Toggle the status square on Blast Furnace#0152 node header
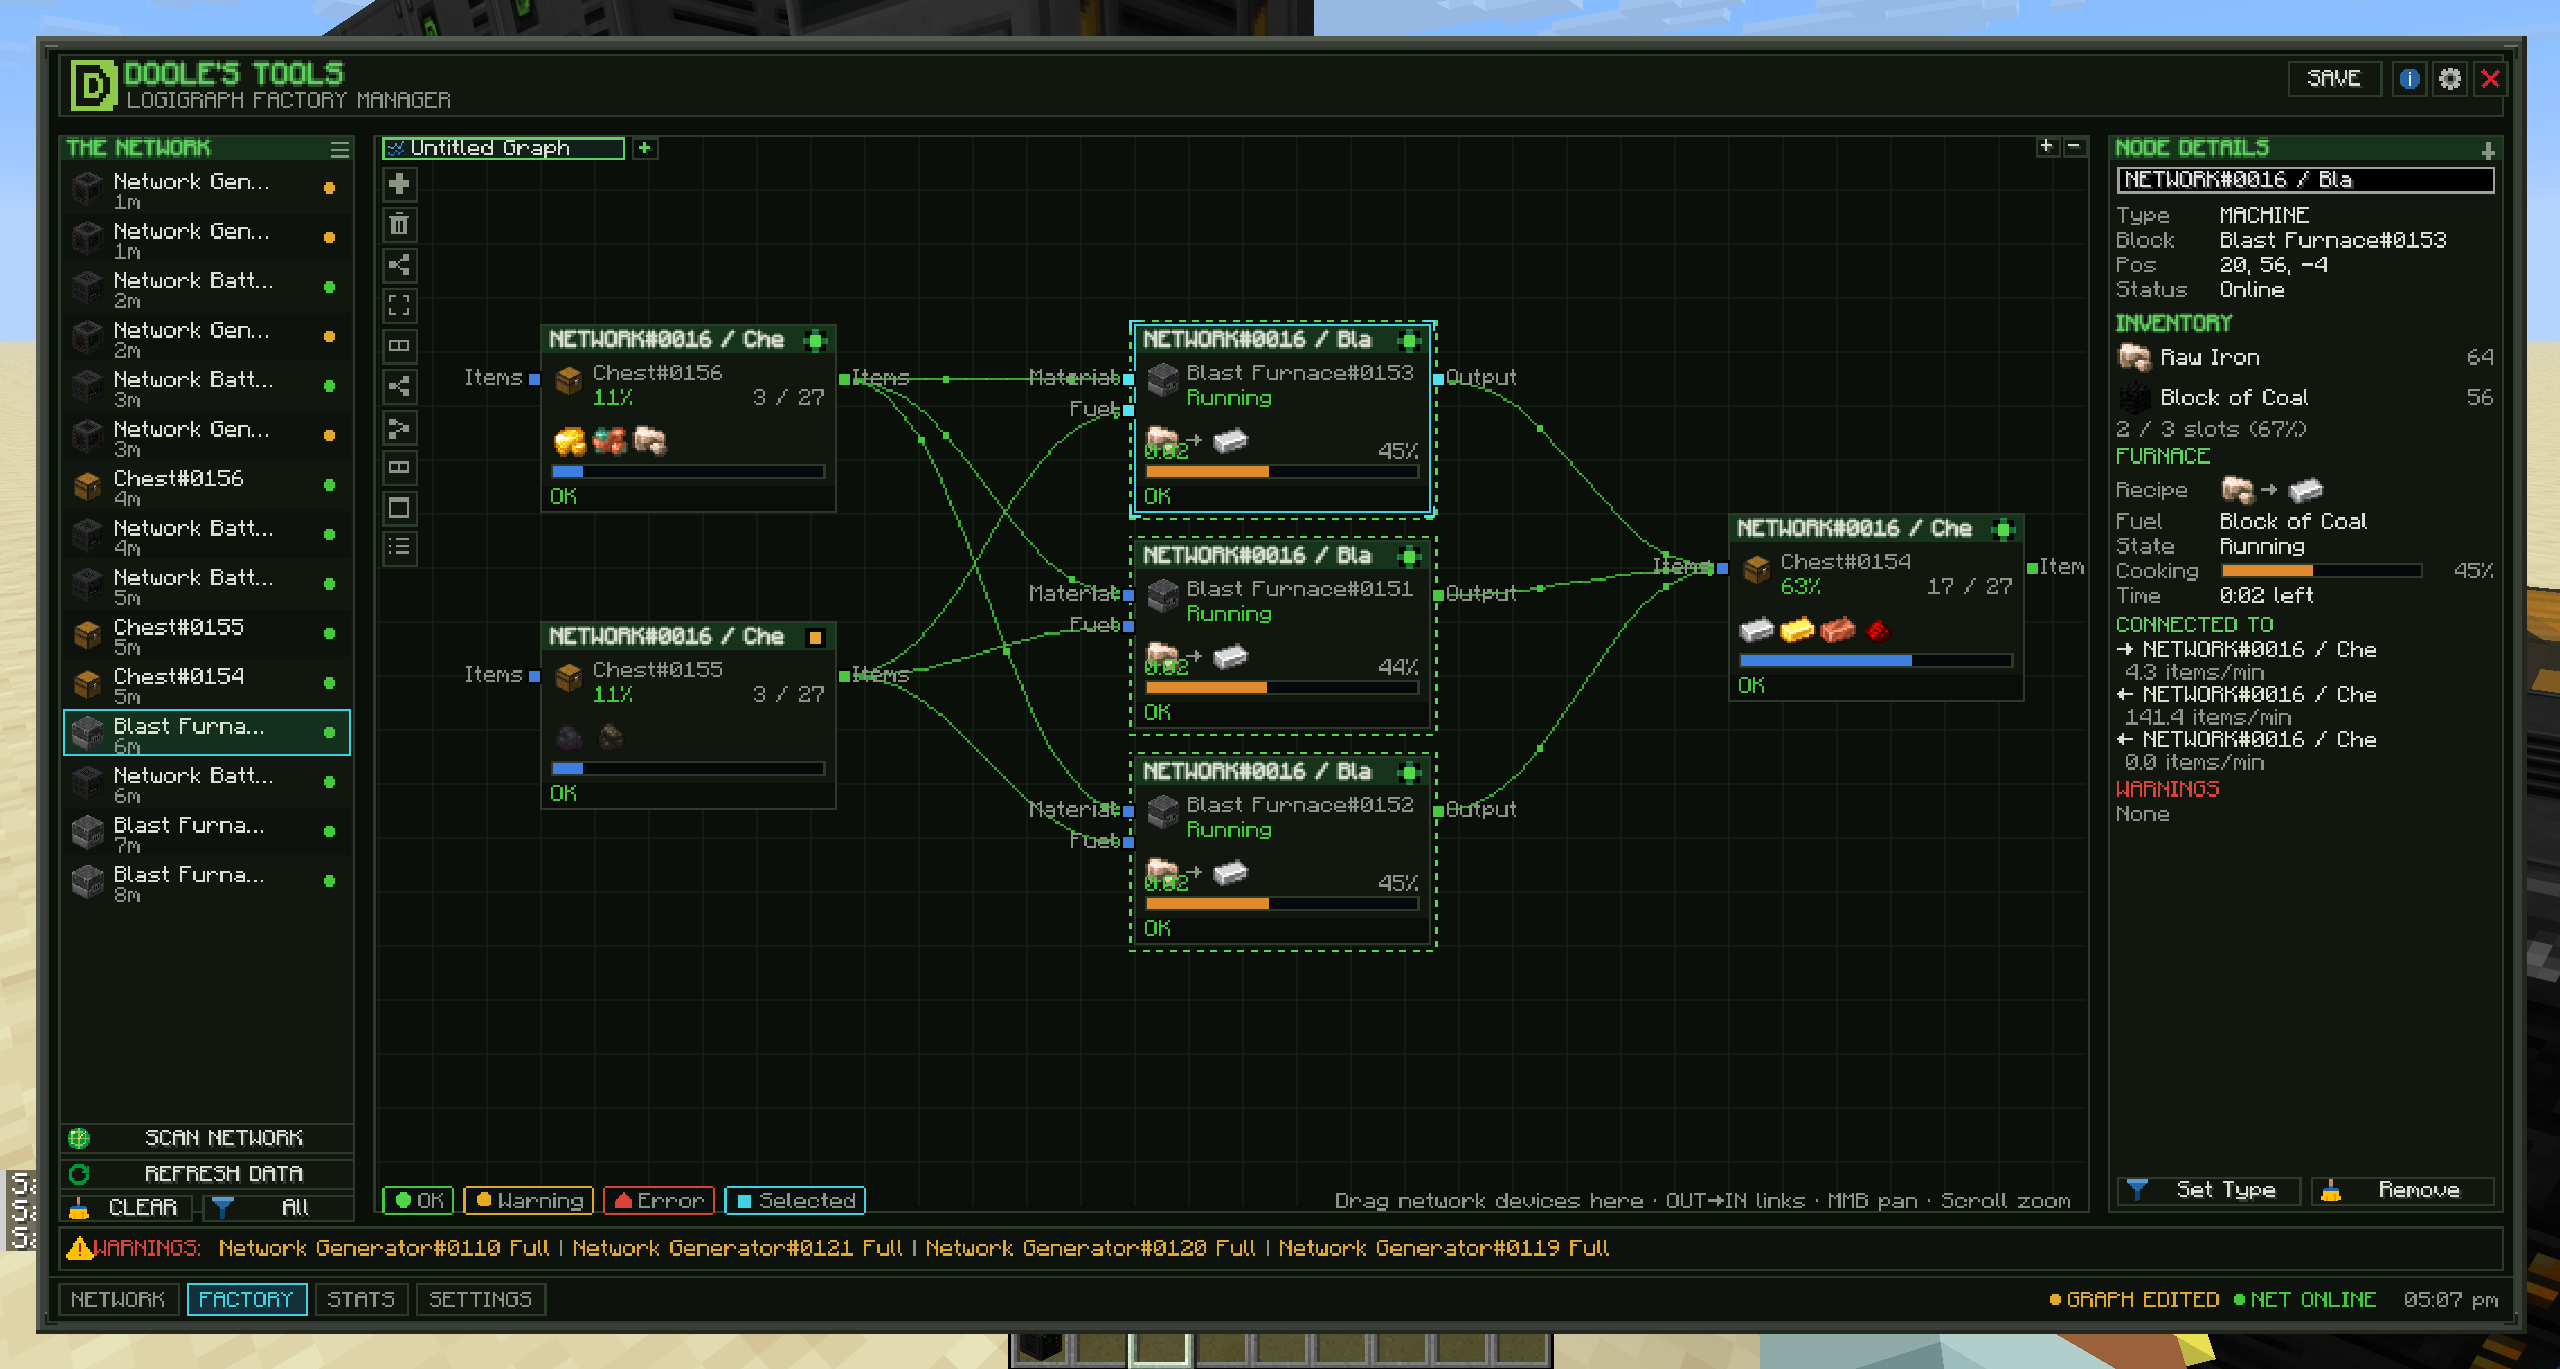Viewport: 2560px width, 1369px height. click(1409, 773)
